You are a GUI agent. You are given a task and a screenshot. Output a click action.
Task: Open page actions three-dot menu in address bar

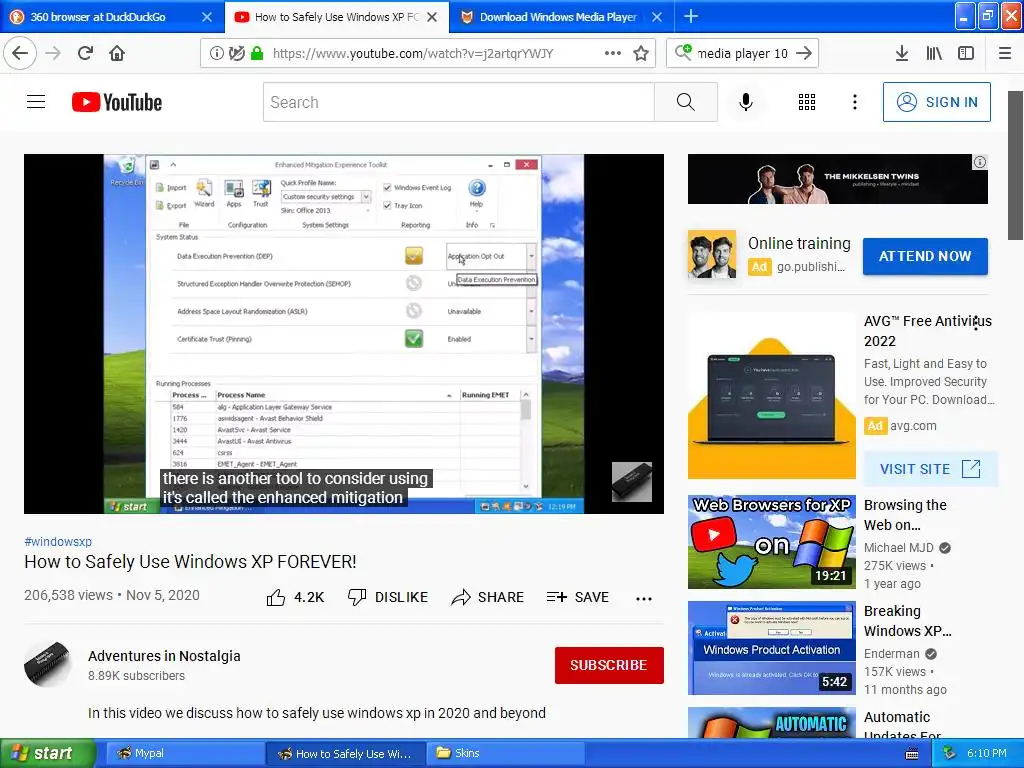[613, 54]
